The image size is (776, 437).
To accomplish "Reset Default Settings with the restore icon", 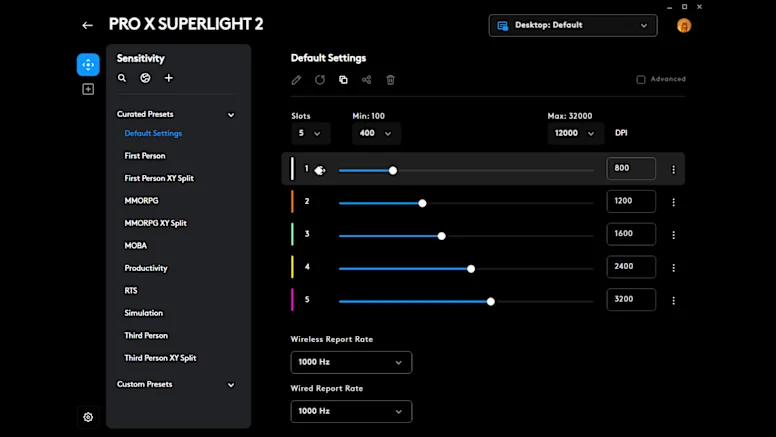I will point(320,80).
